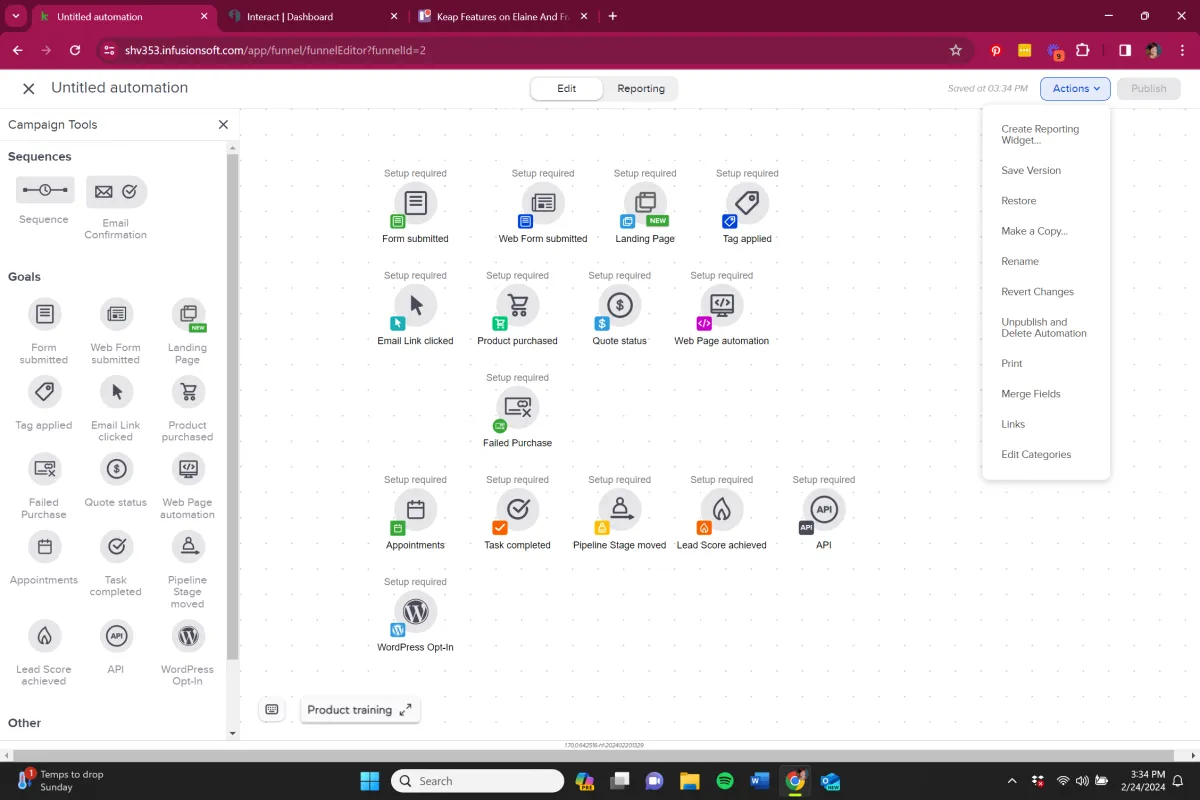Select the Failed Purchase node on canvas

click(517, 408)
